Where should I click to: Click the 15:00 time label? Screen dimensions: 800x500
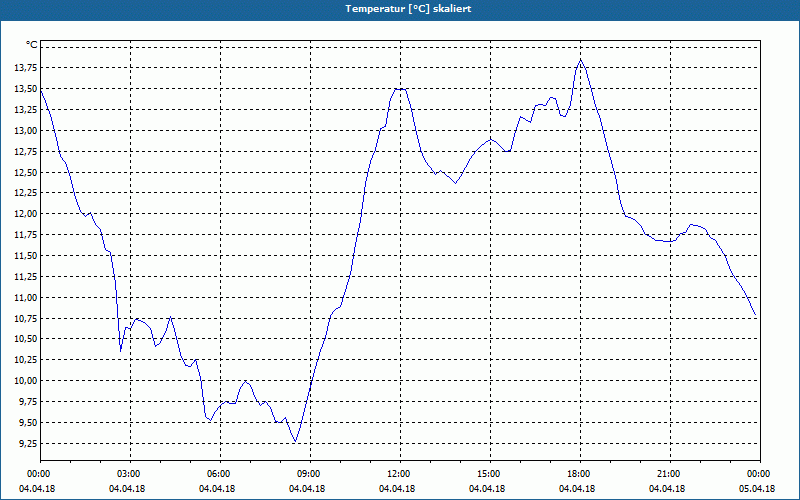coord(490,474)
